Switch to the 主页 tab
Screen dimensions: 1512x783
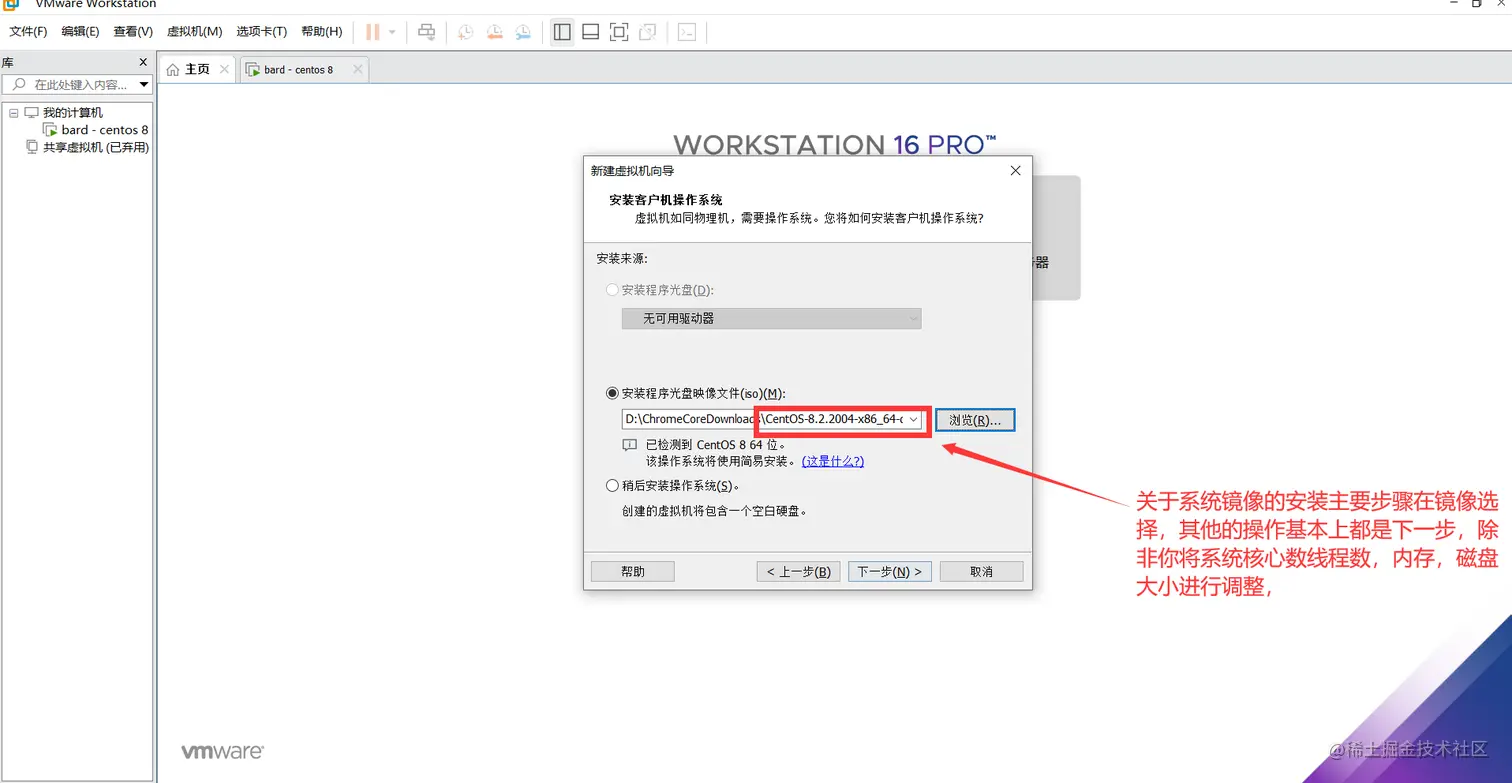coord(197,69)
